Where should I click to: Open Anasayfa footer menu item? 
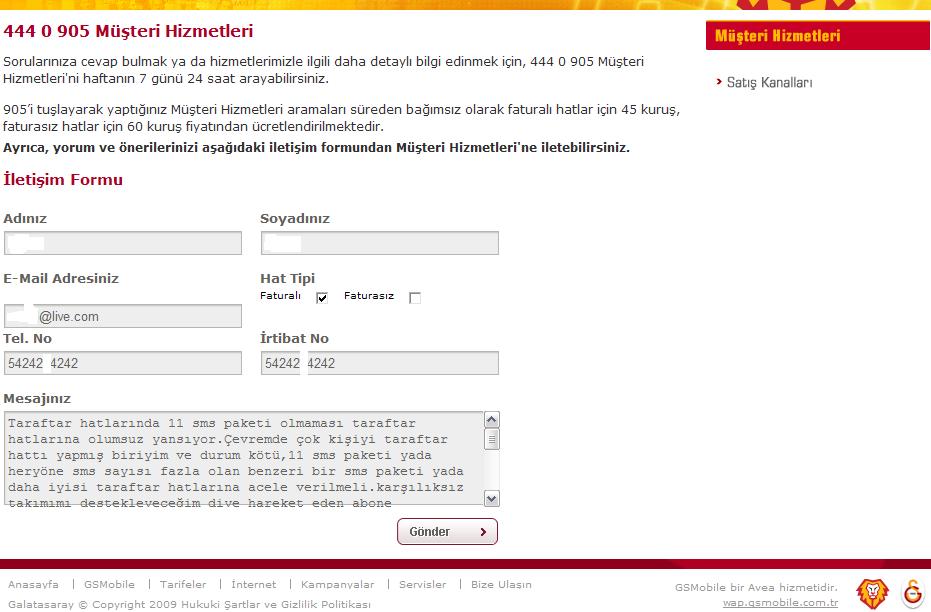[33, 585]
